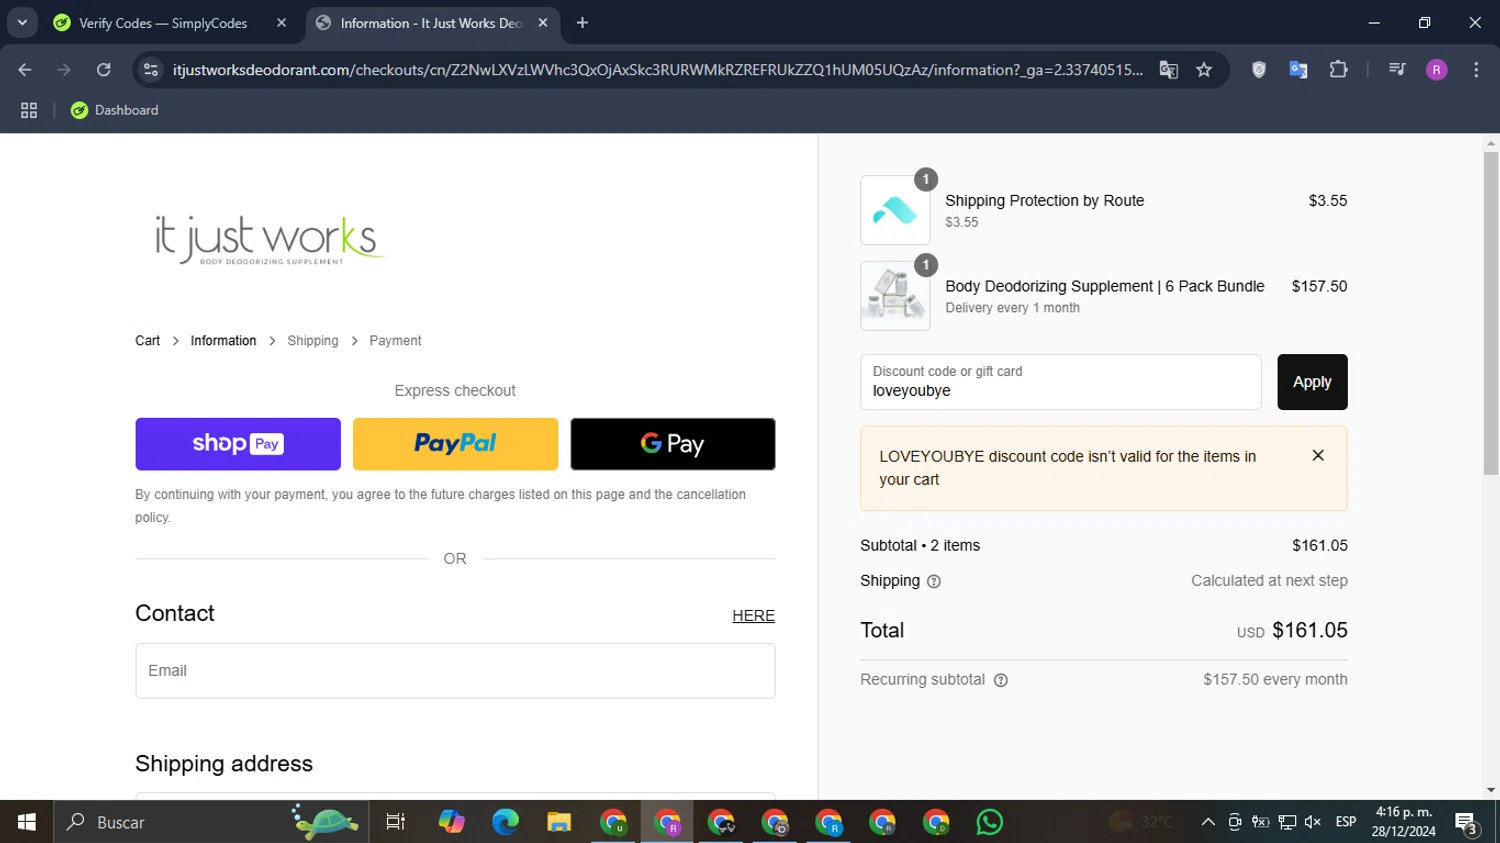Open the 6 Pack Bundle product thumbnail
Viewport: 1500px width, 843px height.
pos(895,296)
